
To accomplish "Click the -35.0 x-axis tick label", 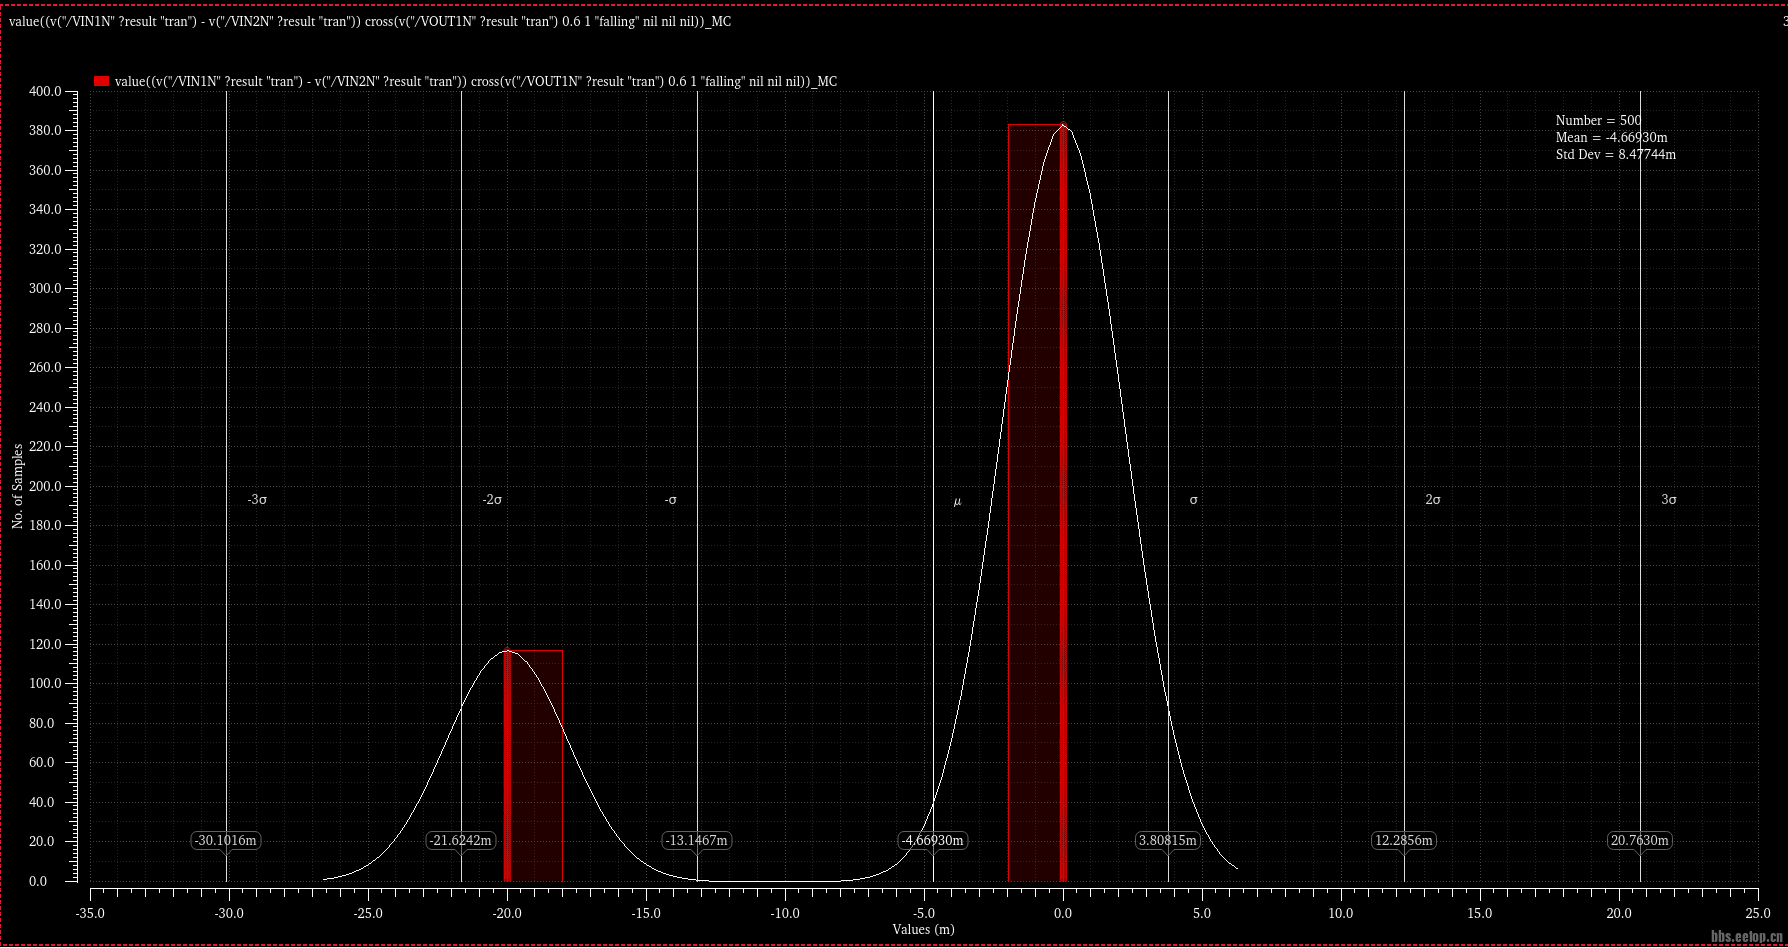I will pyautogui.click(x=90, y=913).
